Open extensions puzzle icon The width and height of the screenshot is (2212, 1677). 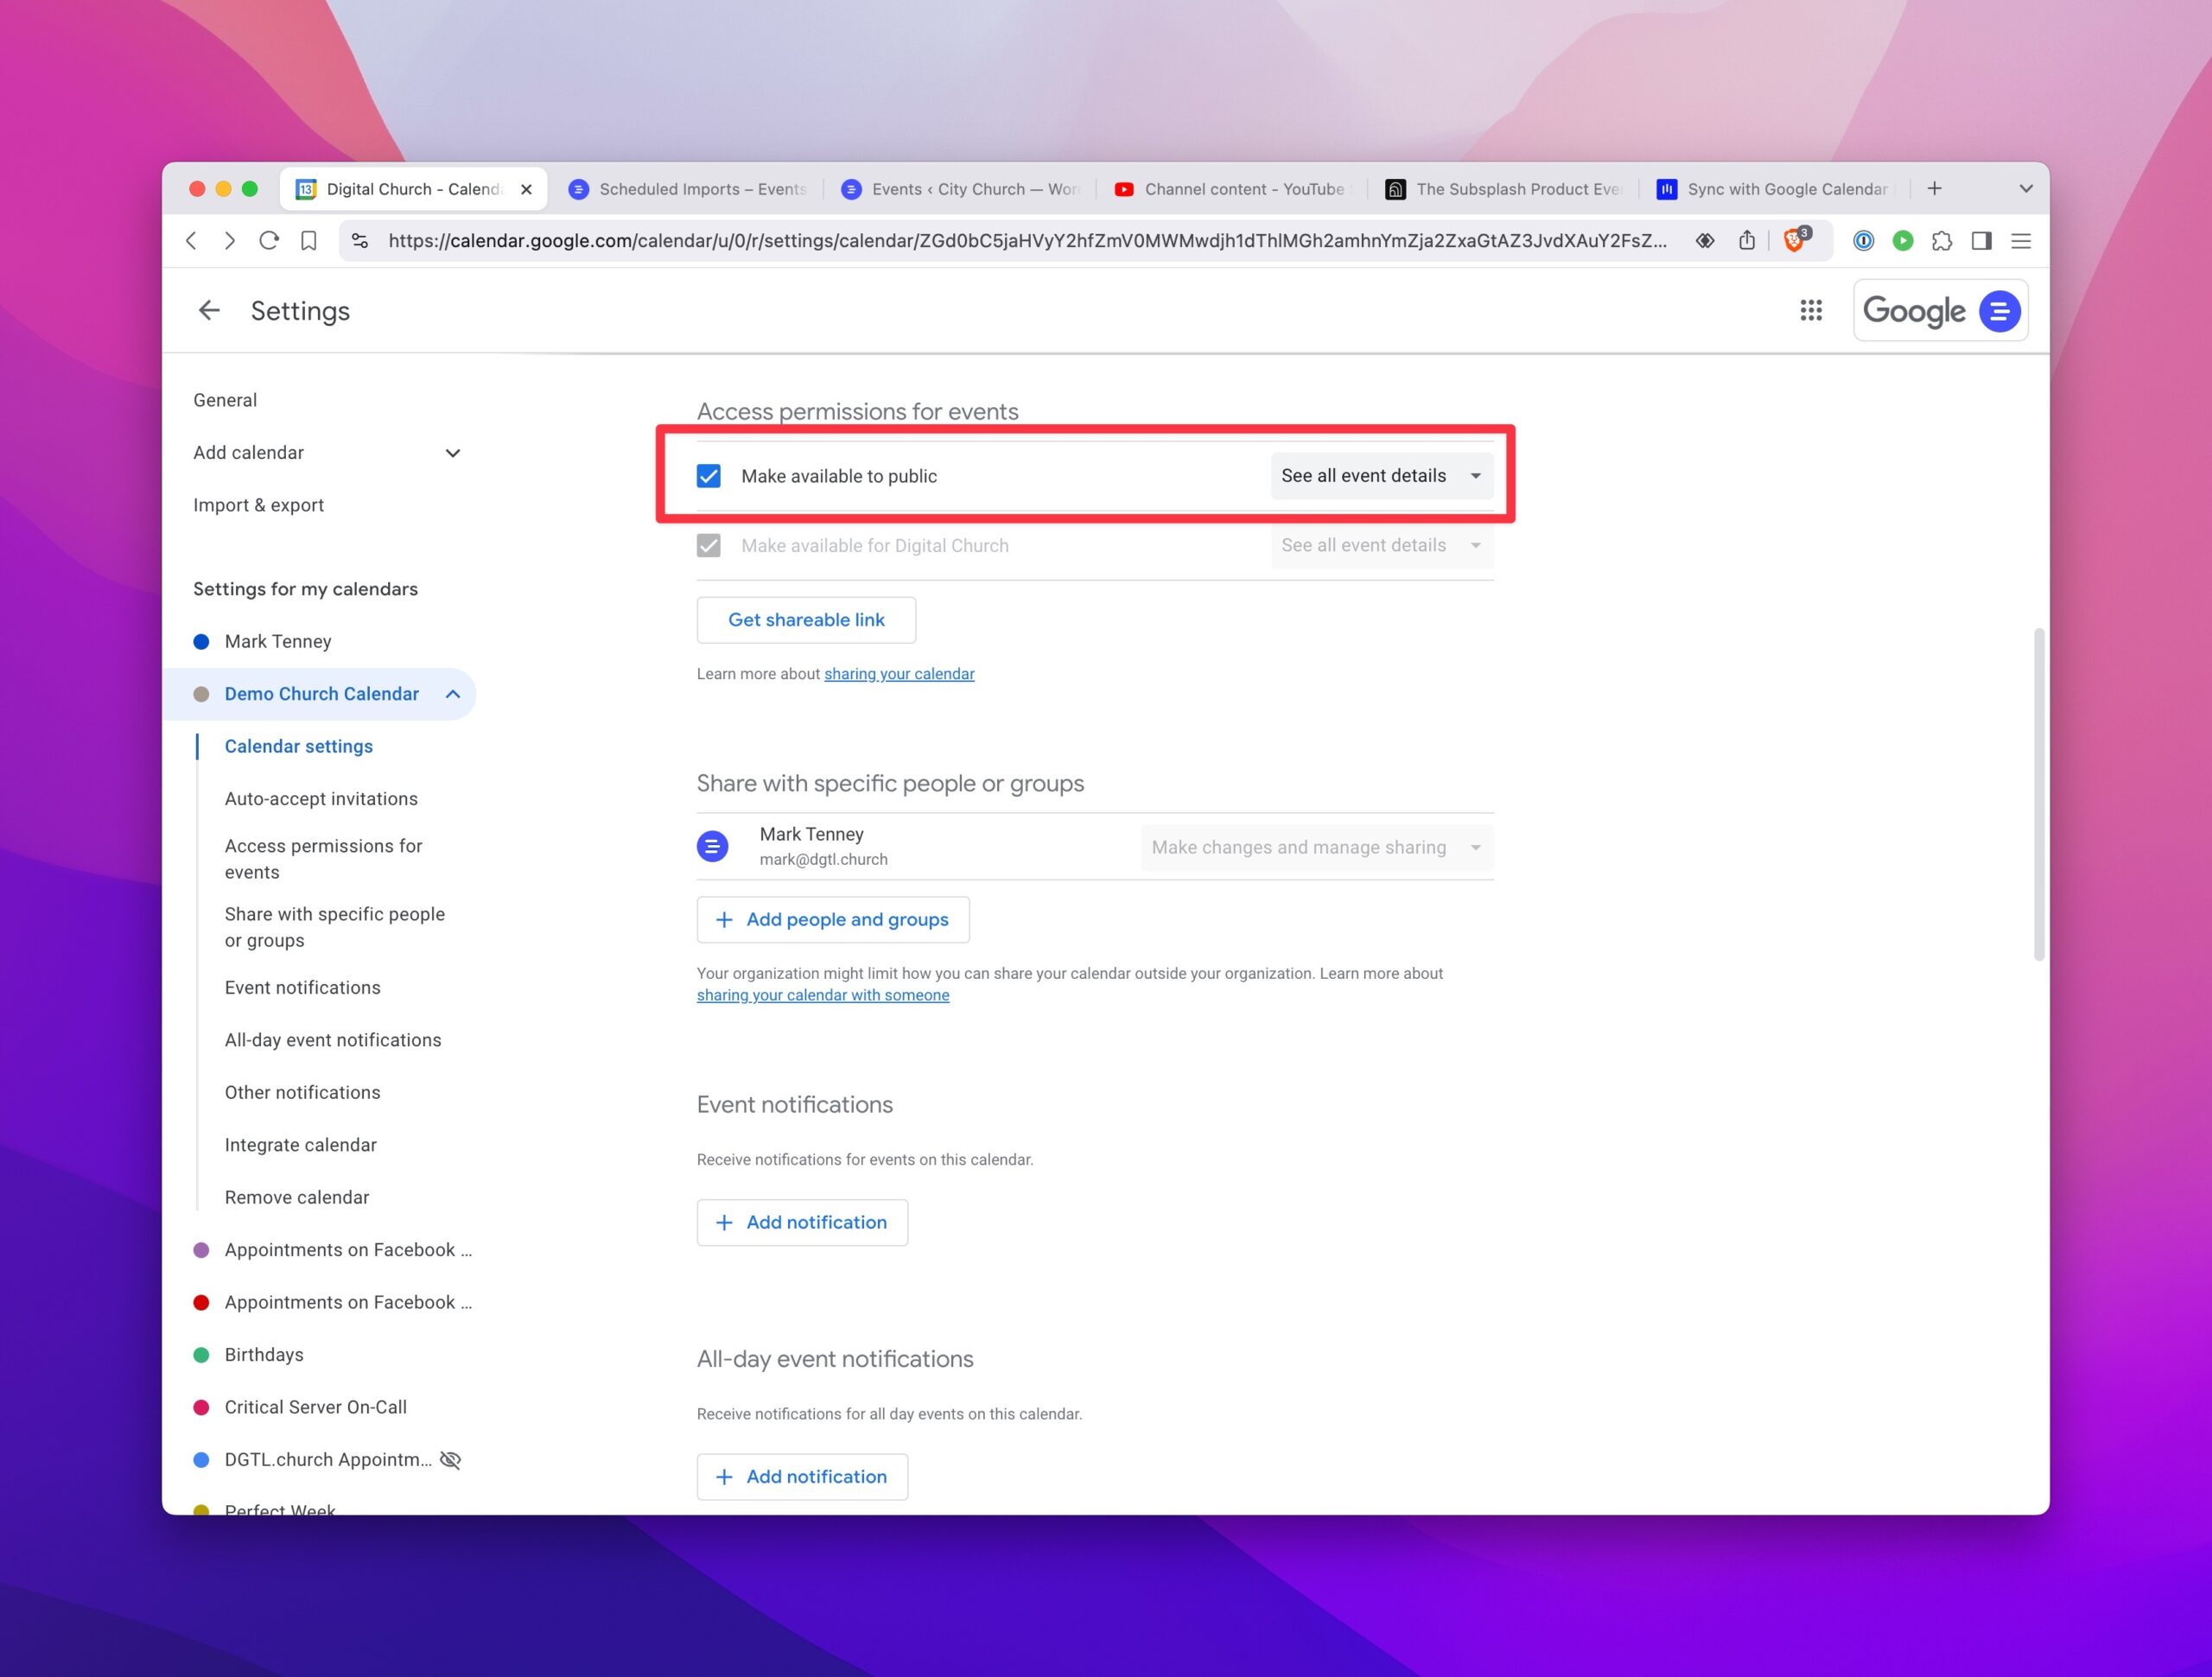[x=1942, y=241]
